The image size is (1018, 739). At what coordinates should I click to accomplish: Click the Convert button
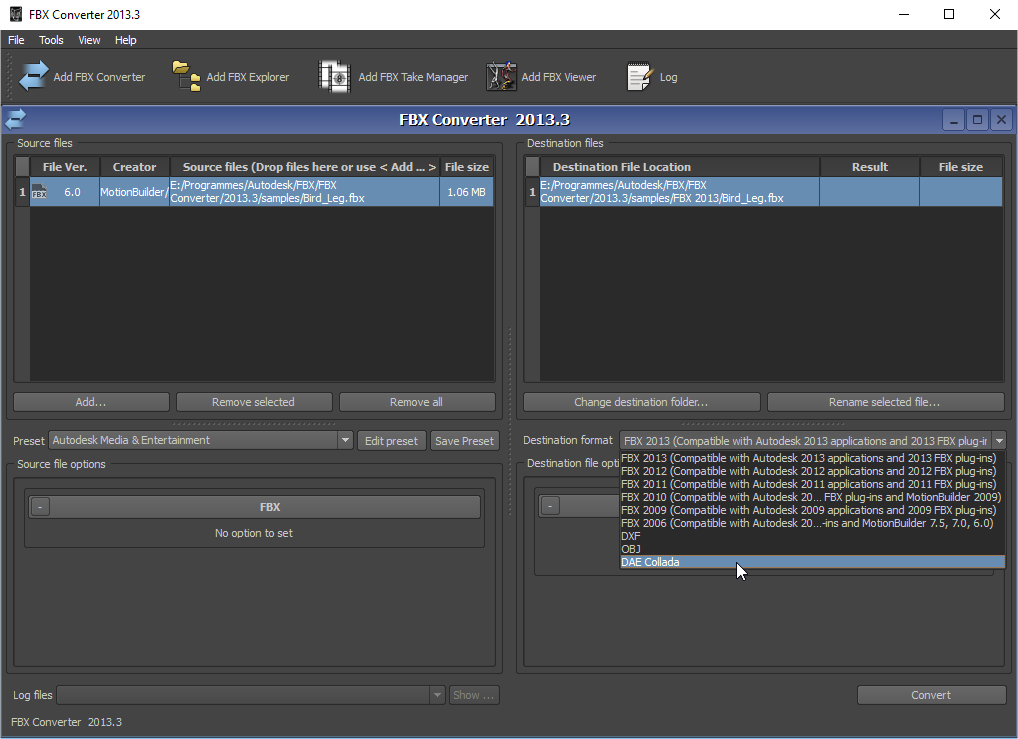(x=931, y=695)
